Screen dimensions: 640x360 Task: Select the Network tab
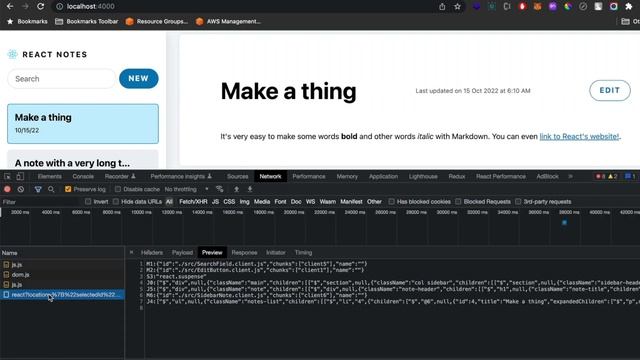click(x=270, y=176)
